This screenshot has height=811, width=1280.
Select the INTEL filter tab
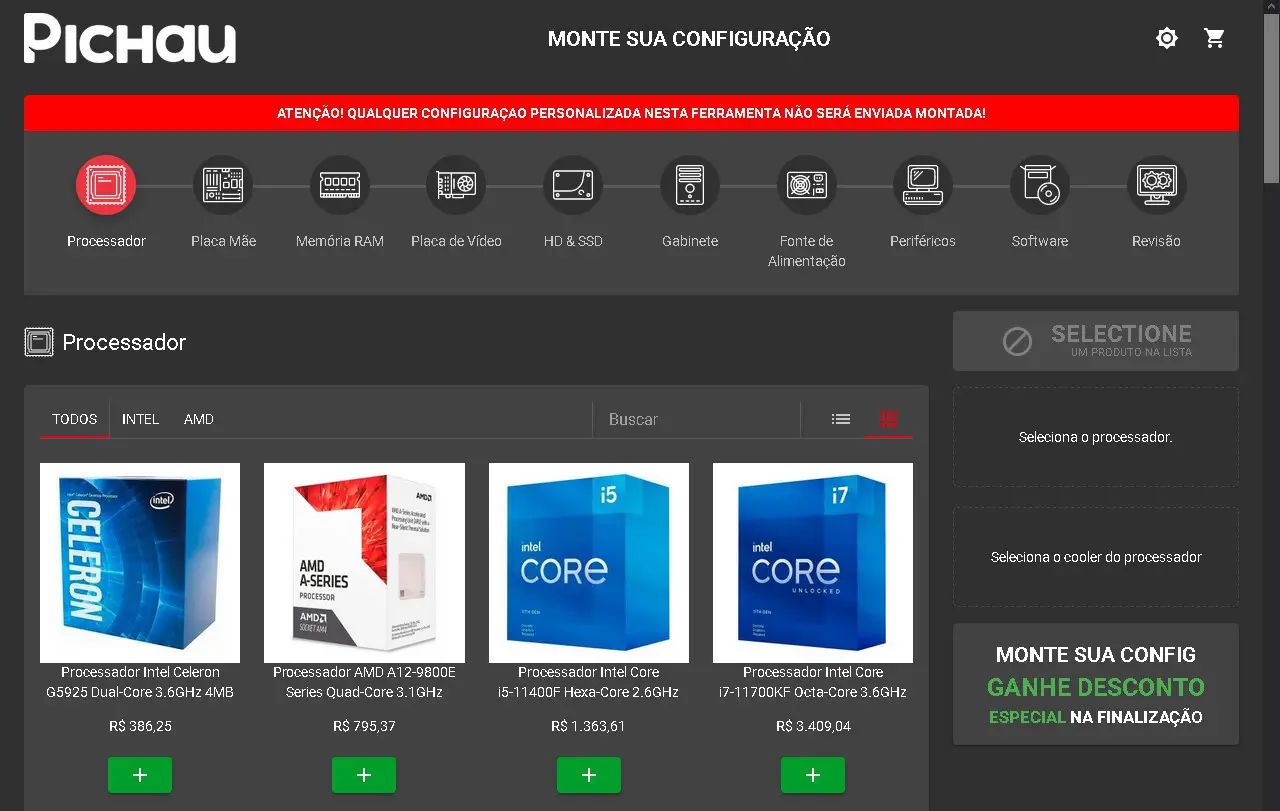(x=141, y=419)
